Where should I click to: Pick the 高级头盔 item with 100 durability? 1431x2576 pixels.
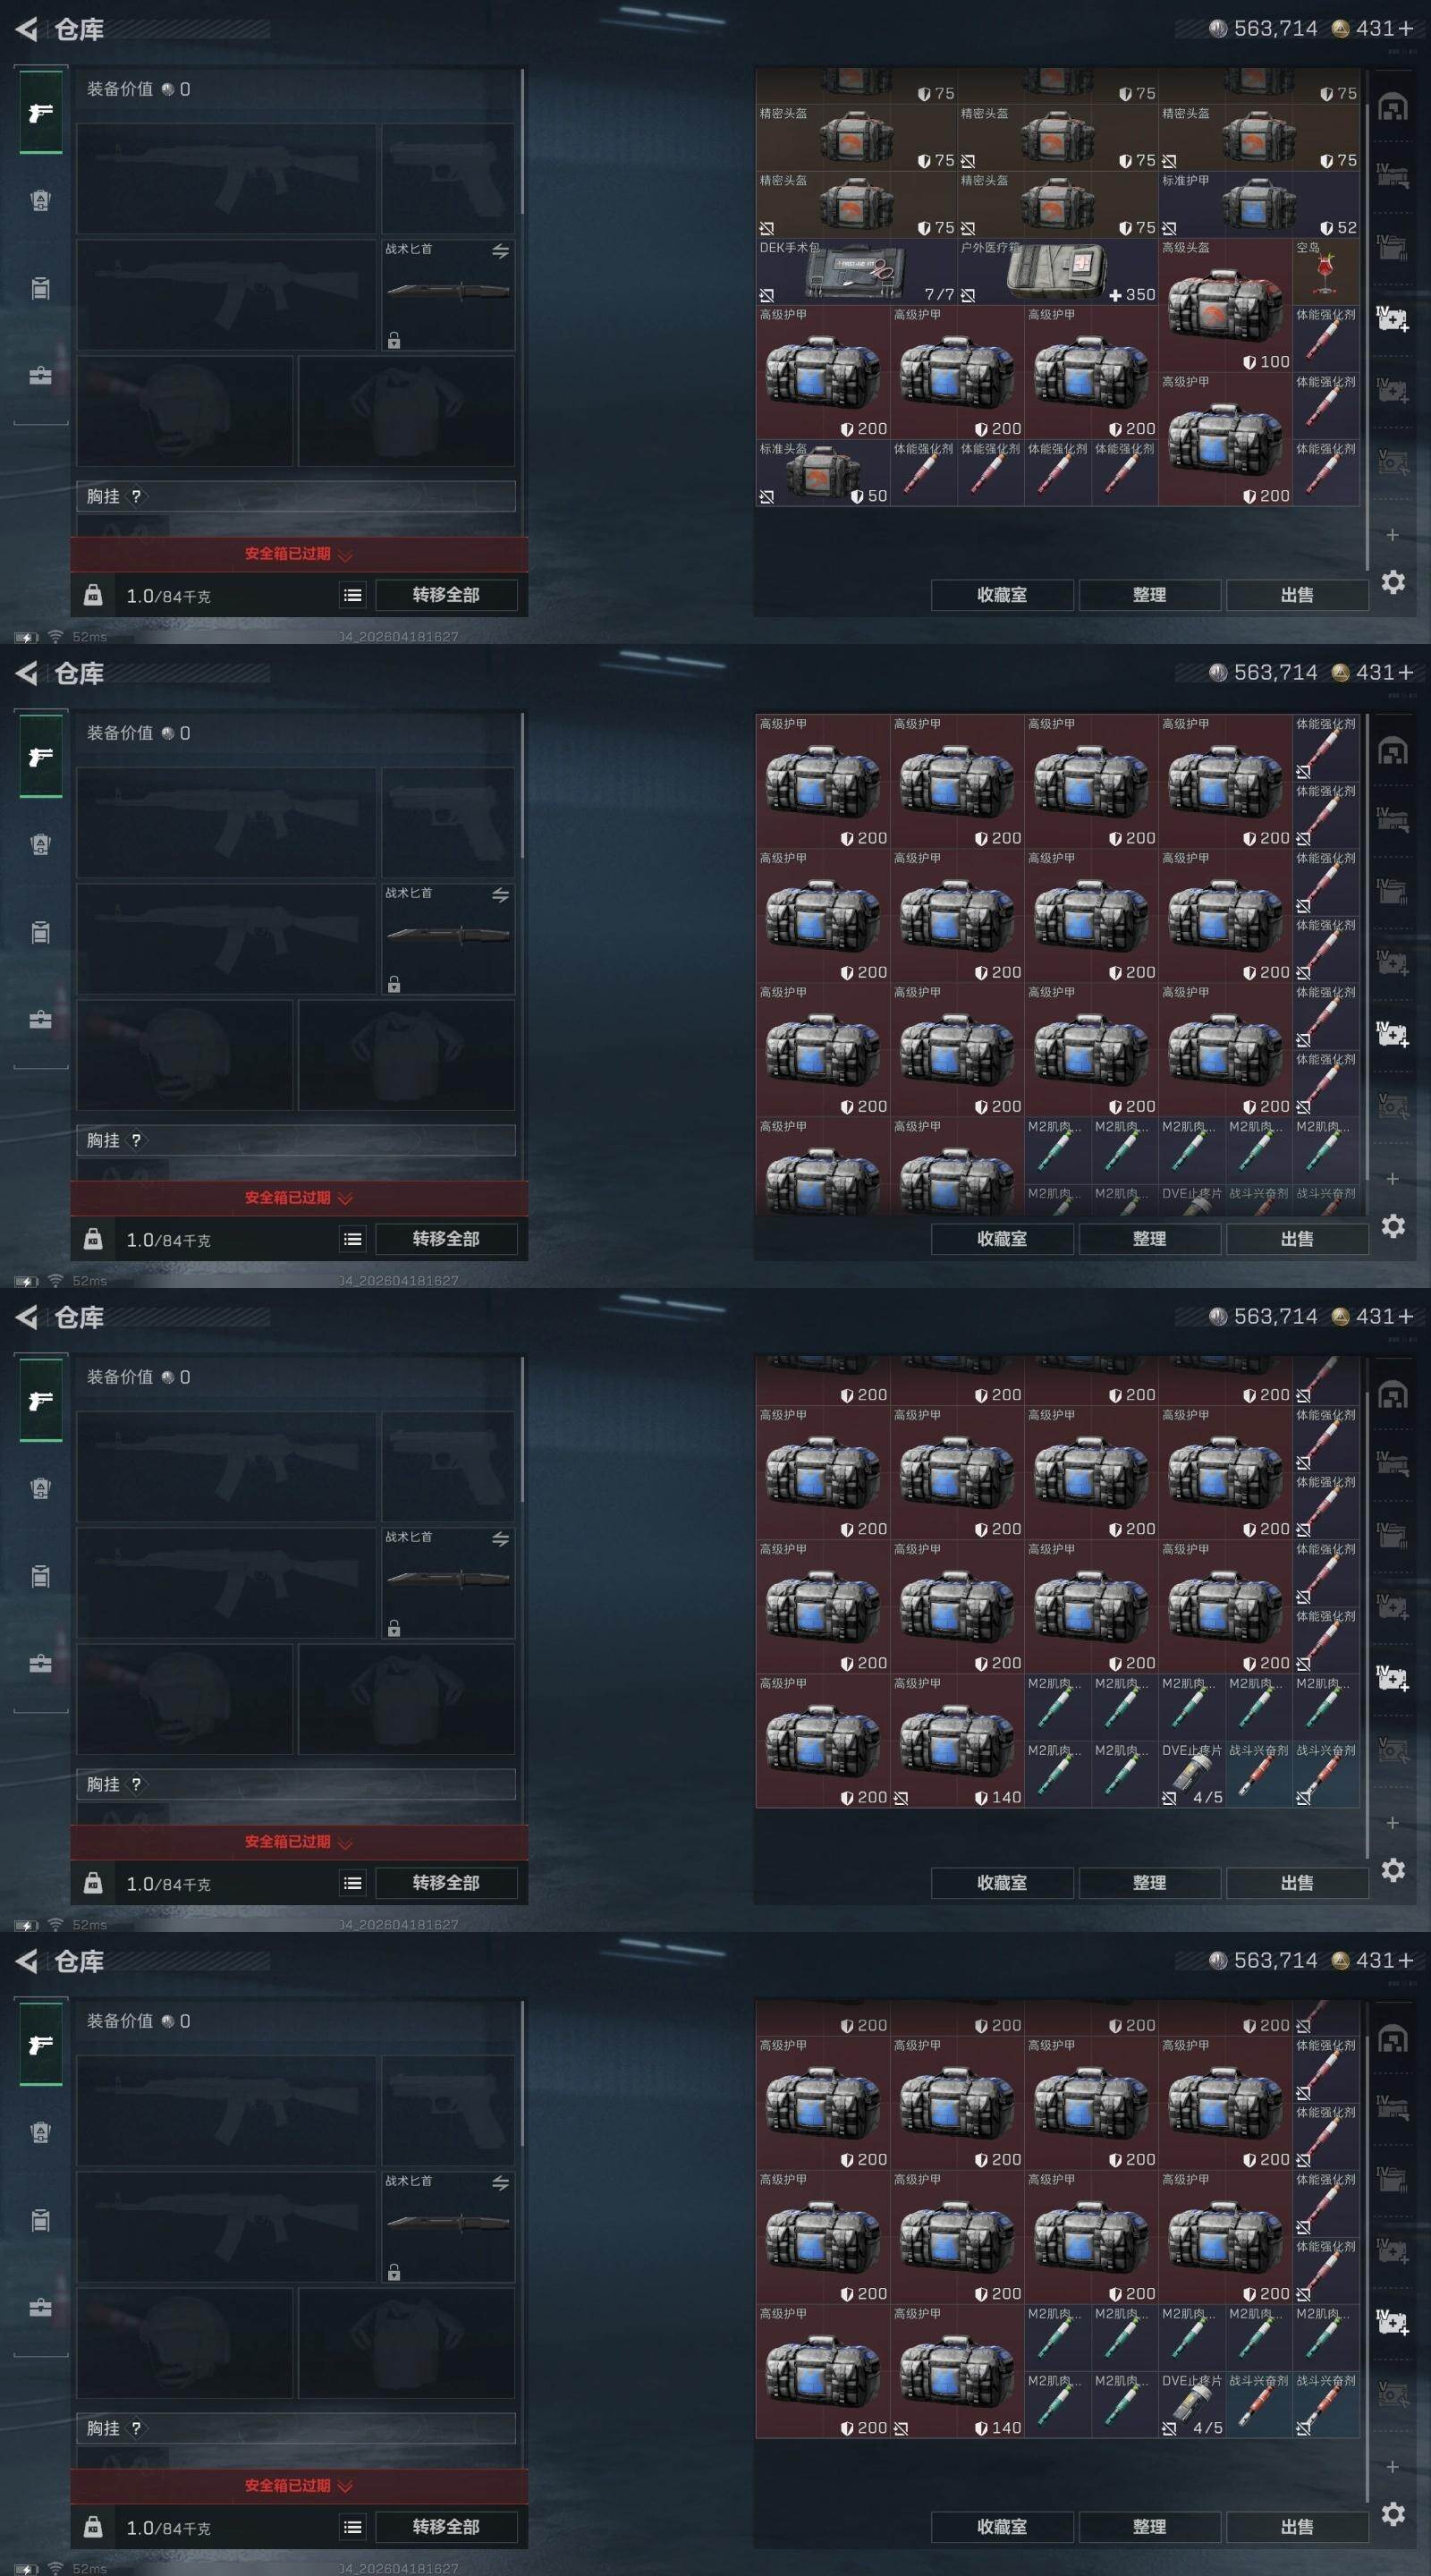point(1225,305)
